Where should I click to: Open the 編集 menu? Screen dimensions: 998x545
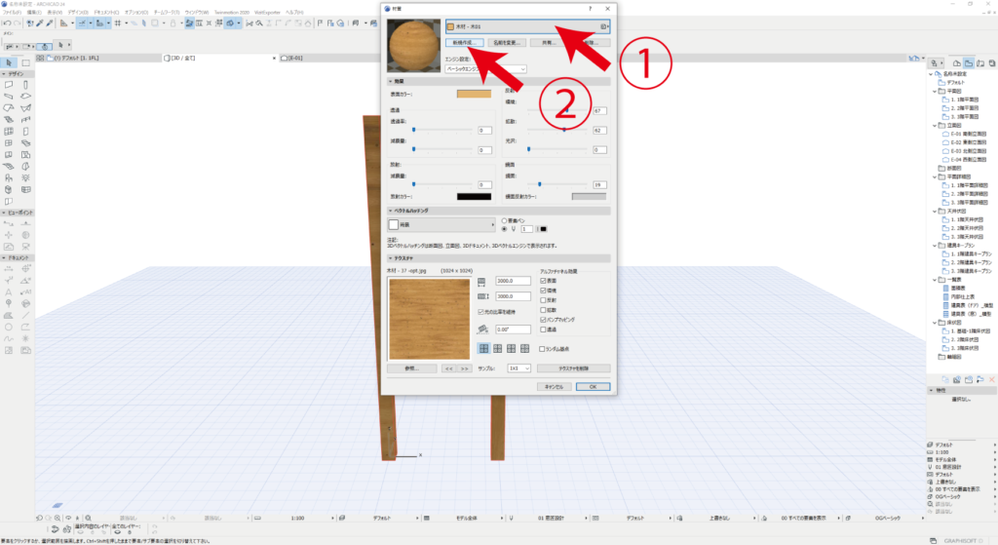point(34,12)
